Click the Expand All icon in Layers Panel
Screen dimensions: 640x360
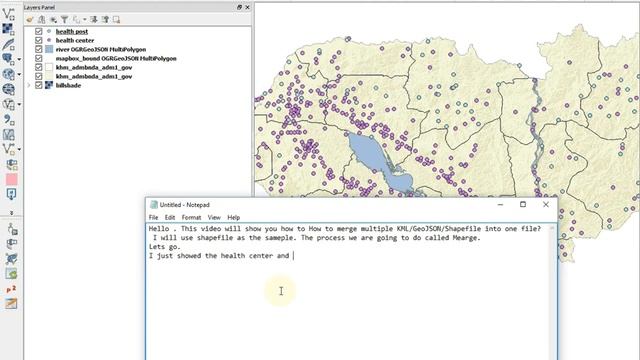pyautogui.click(x=93, y=20)
